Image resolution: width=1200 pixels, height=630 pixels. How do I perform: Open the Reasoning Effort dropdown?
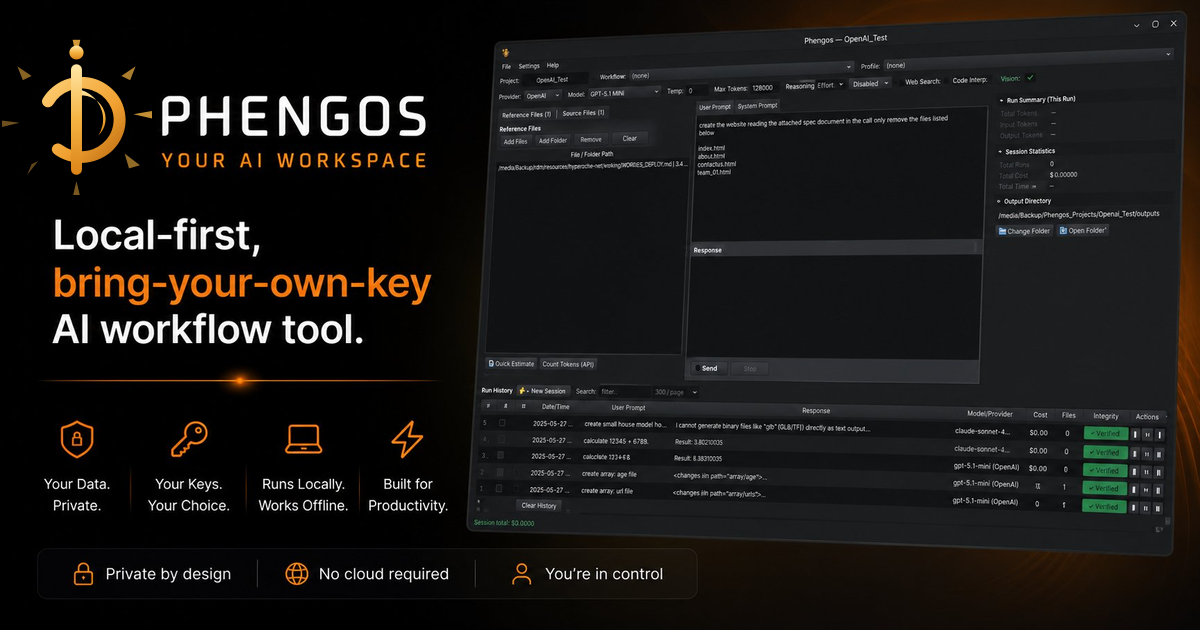point(831,85)
